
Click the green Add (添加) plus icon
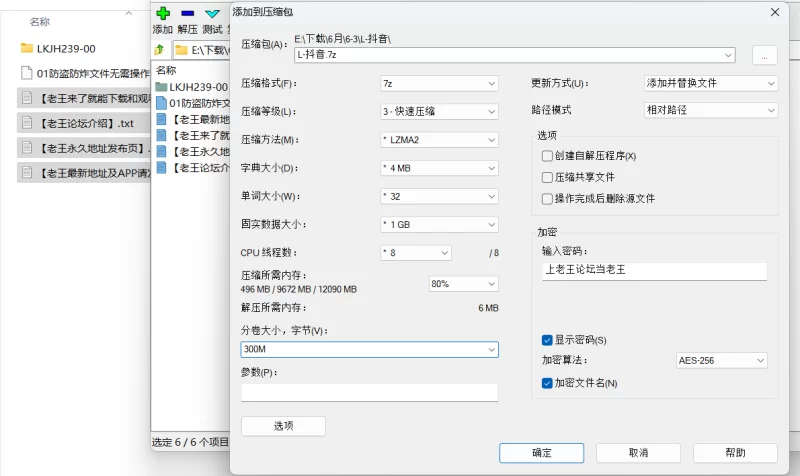point(163,13)
